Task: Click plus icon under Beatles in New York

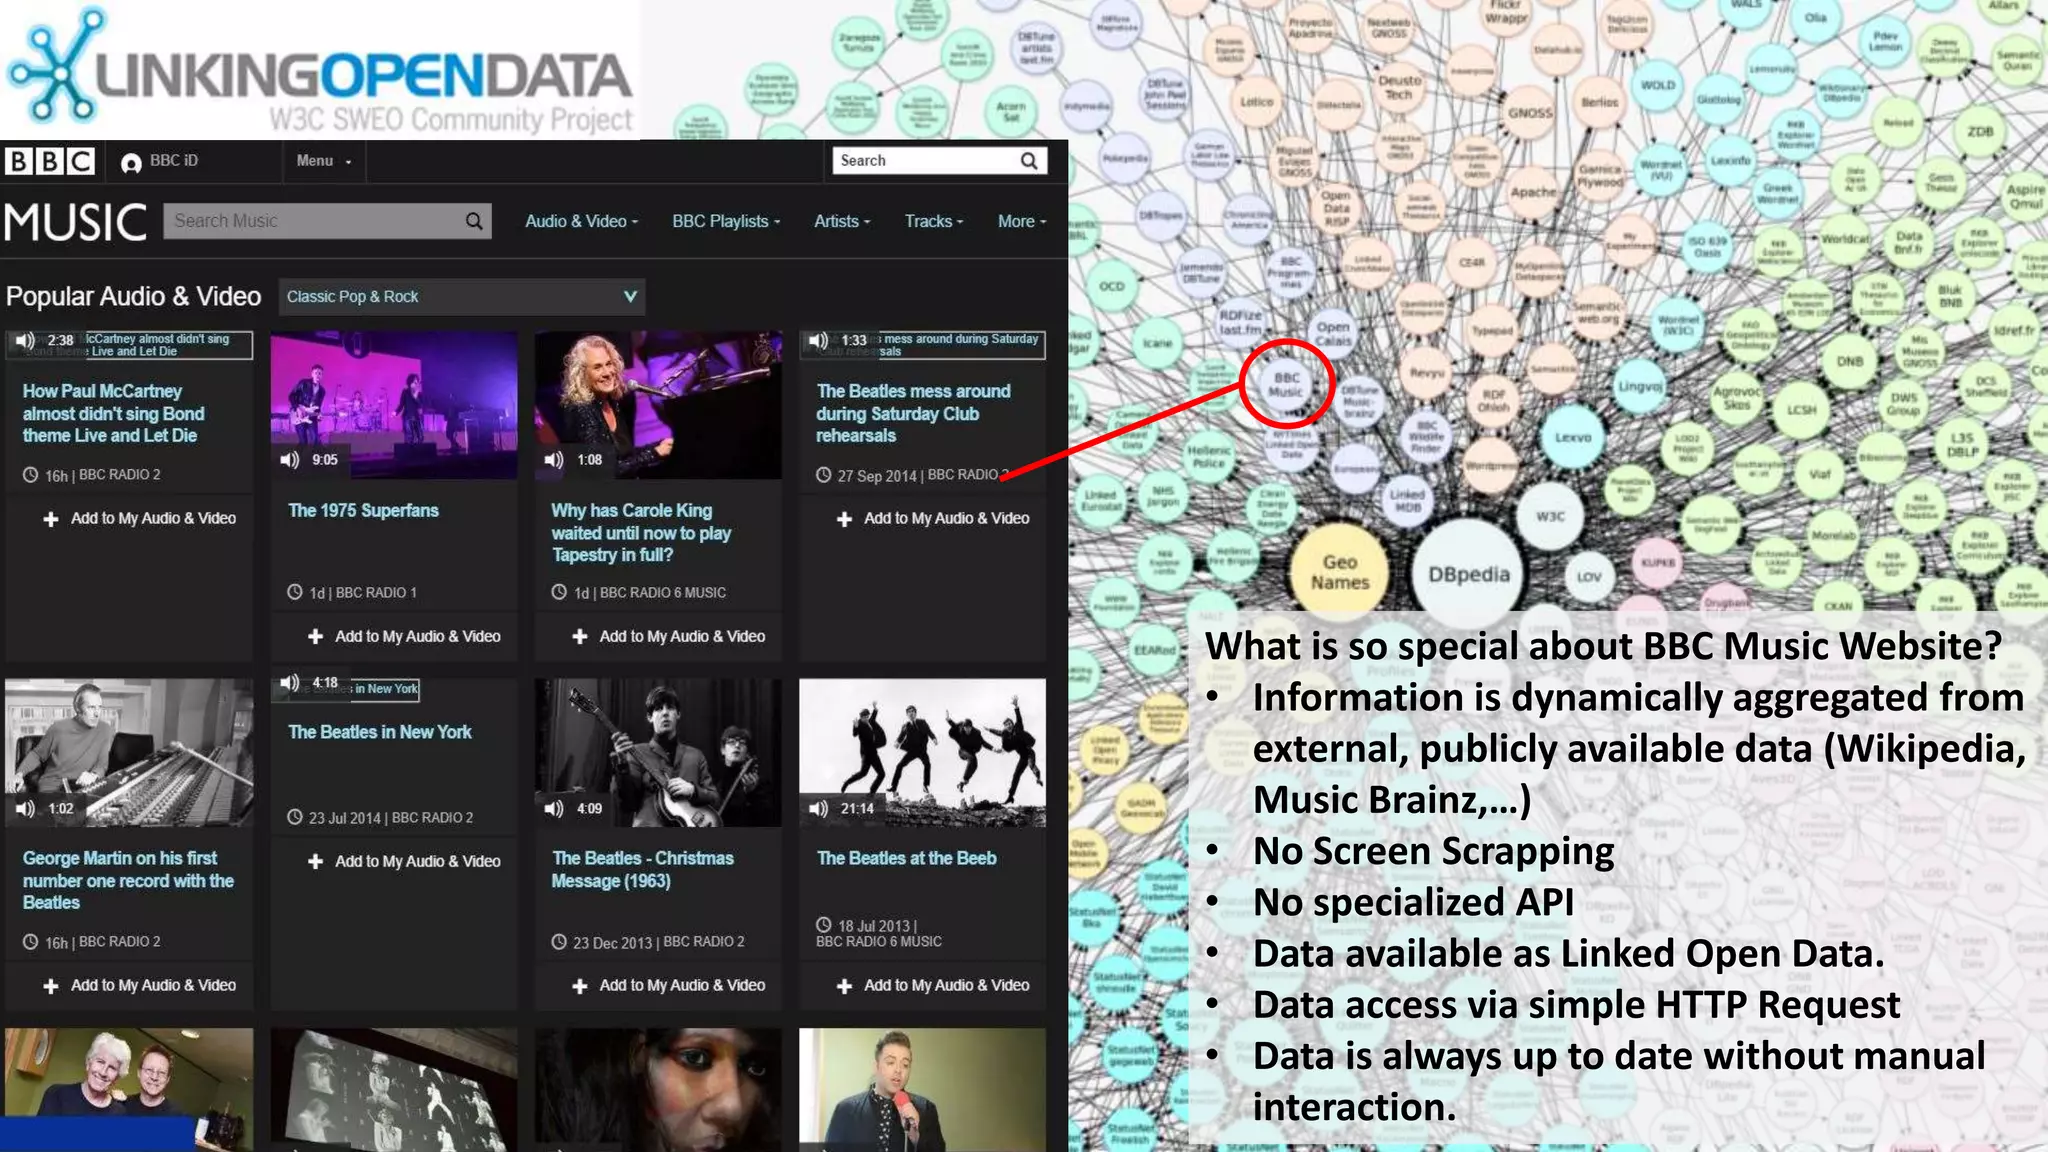Action: (316, 862)
